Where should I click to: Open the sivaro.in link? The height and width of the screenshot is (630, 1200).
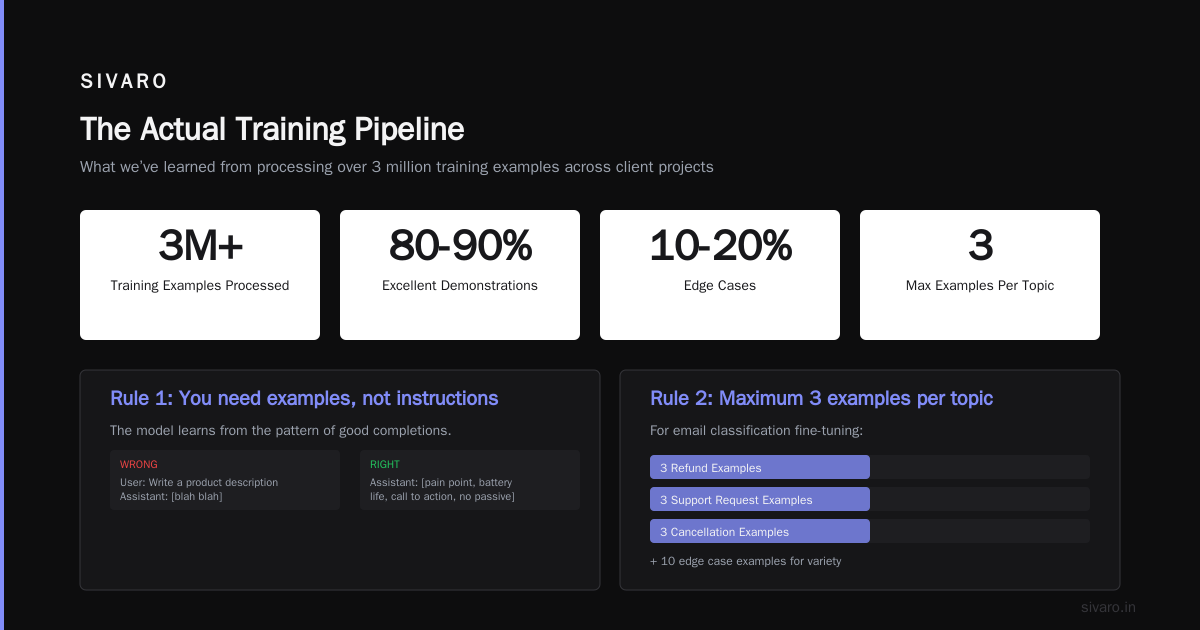(1108, 607)
